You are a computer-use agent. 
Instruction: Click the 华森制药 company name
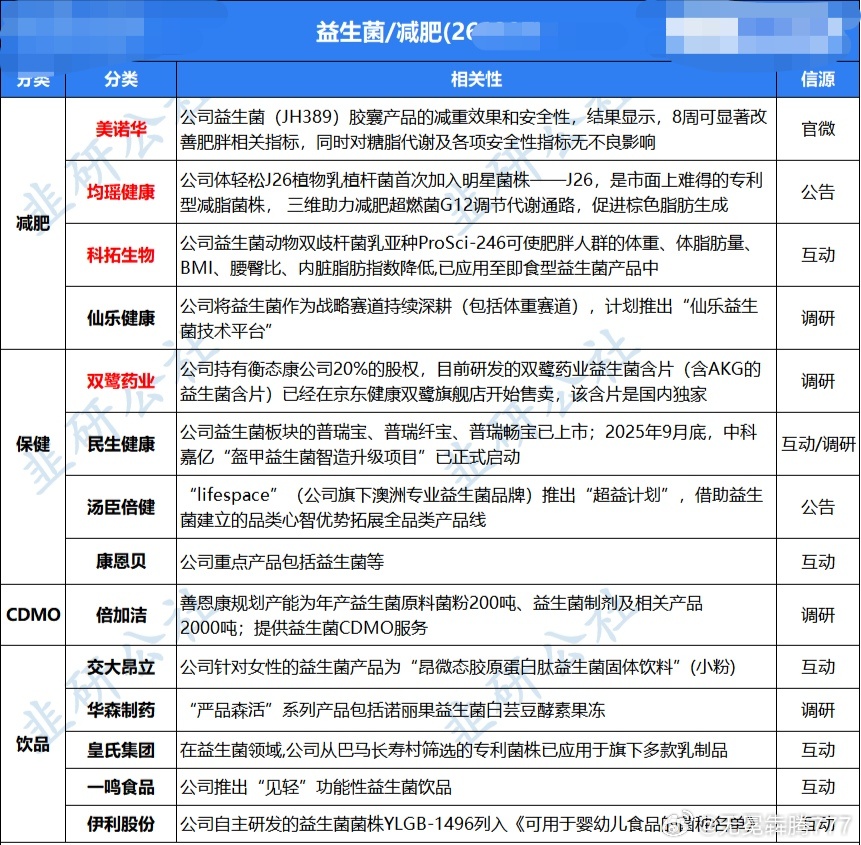point(121,710)
